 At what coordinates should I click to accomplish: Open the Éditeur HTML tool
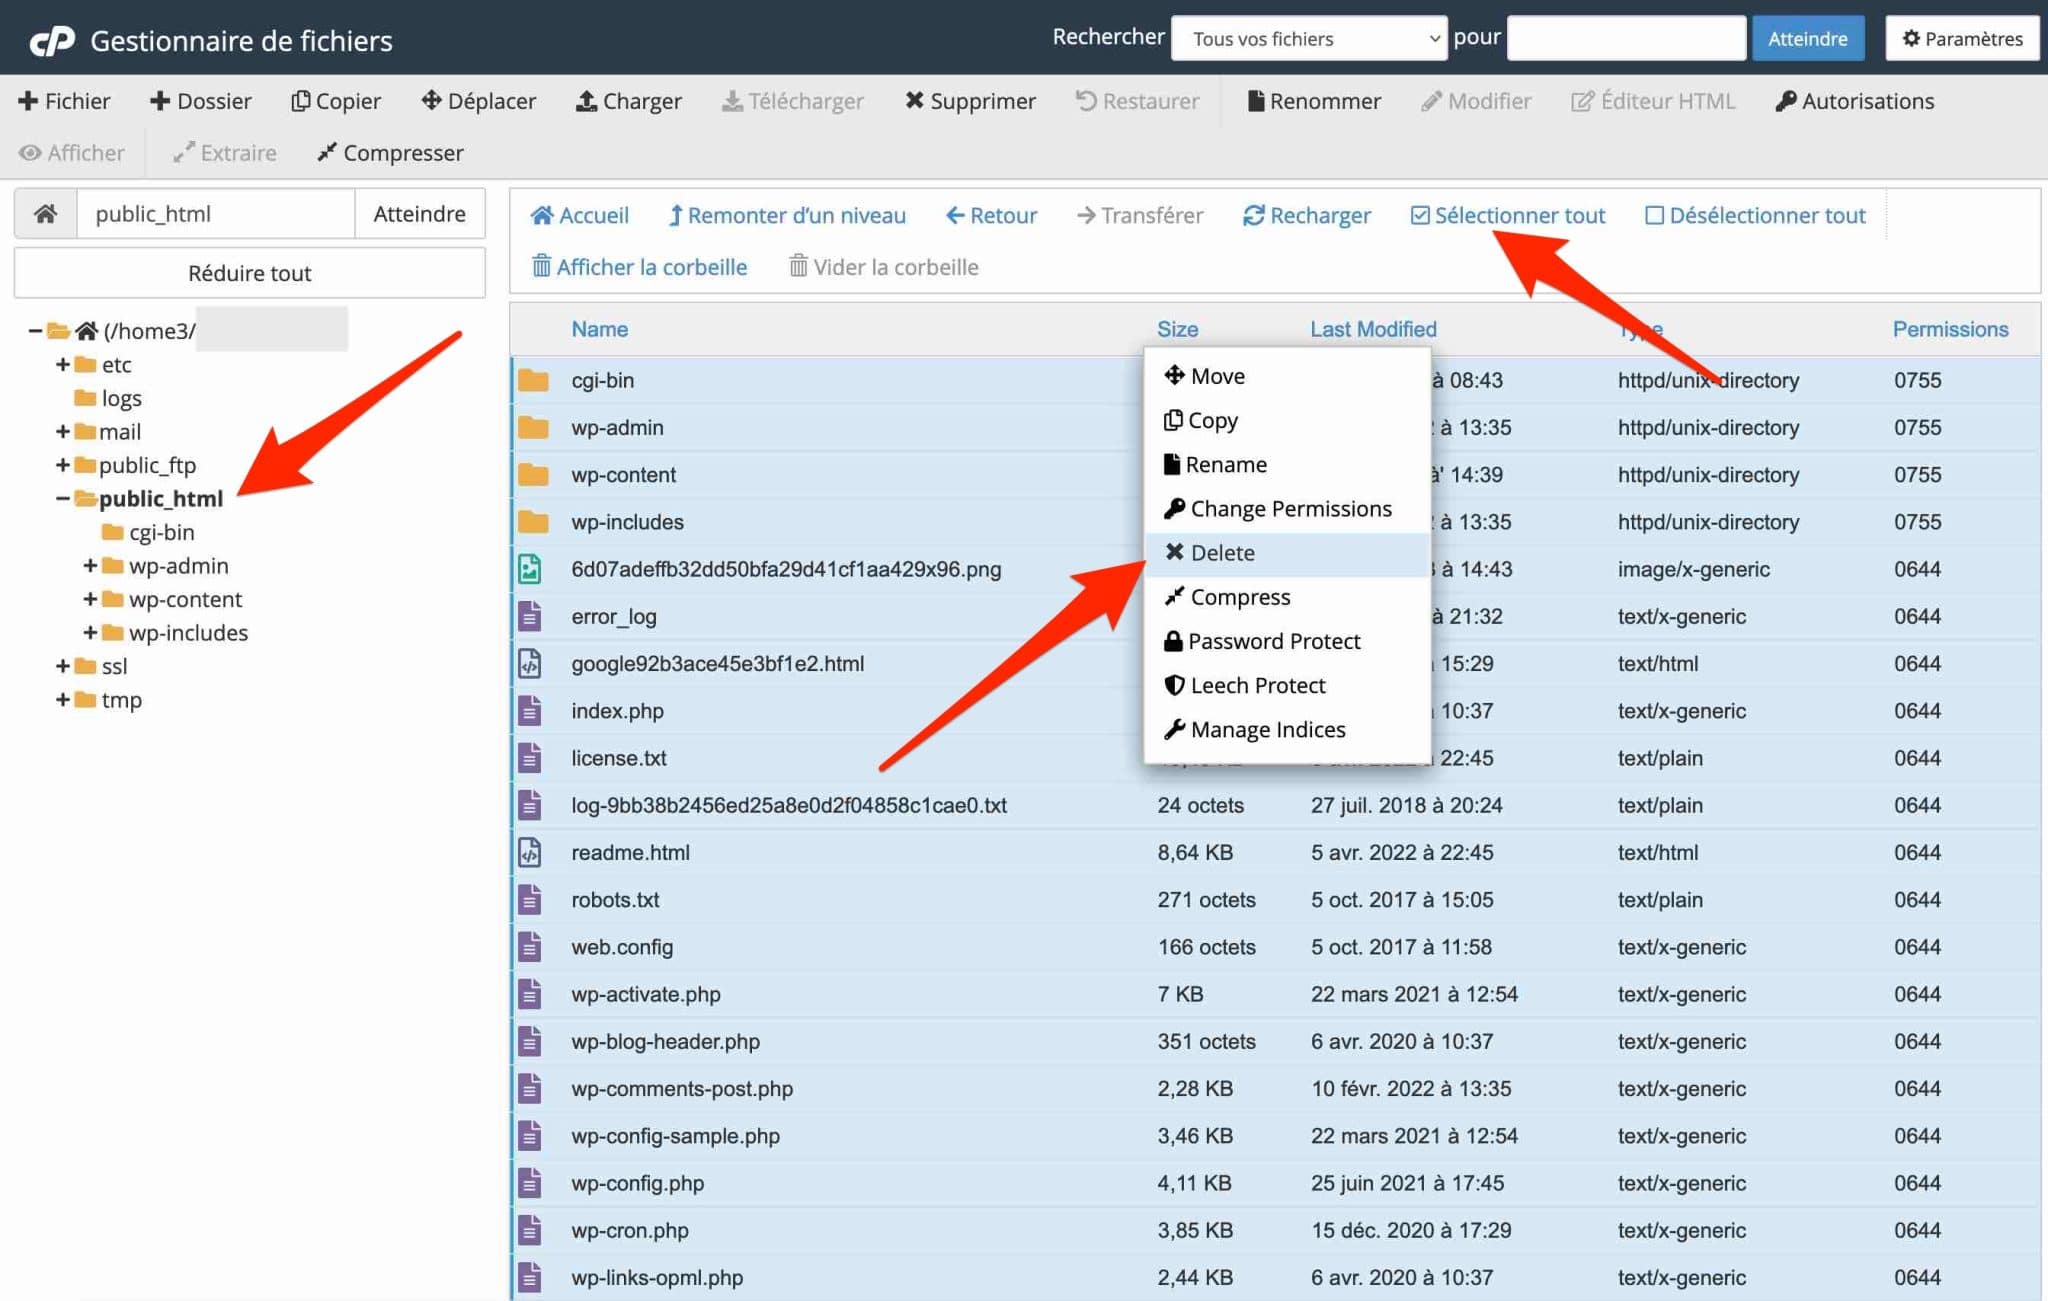tap(1653, 101)
